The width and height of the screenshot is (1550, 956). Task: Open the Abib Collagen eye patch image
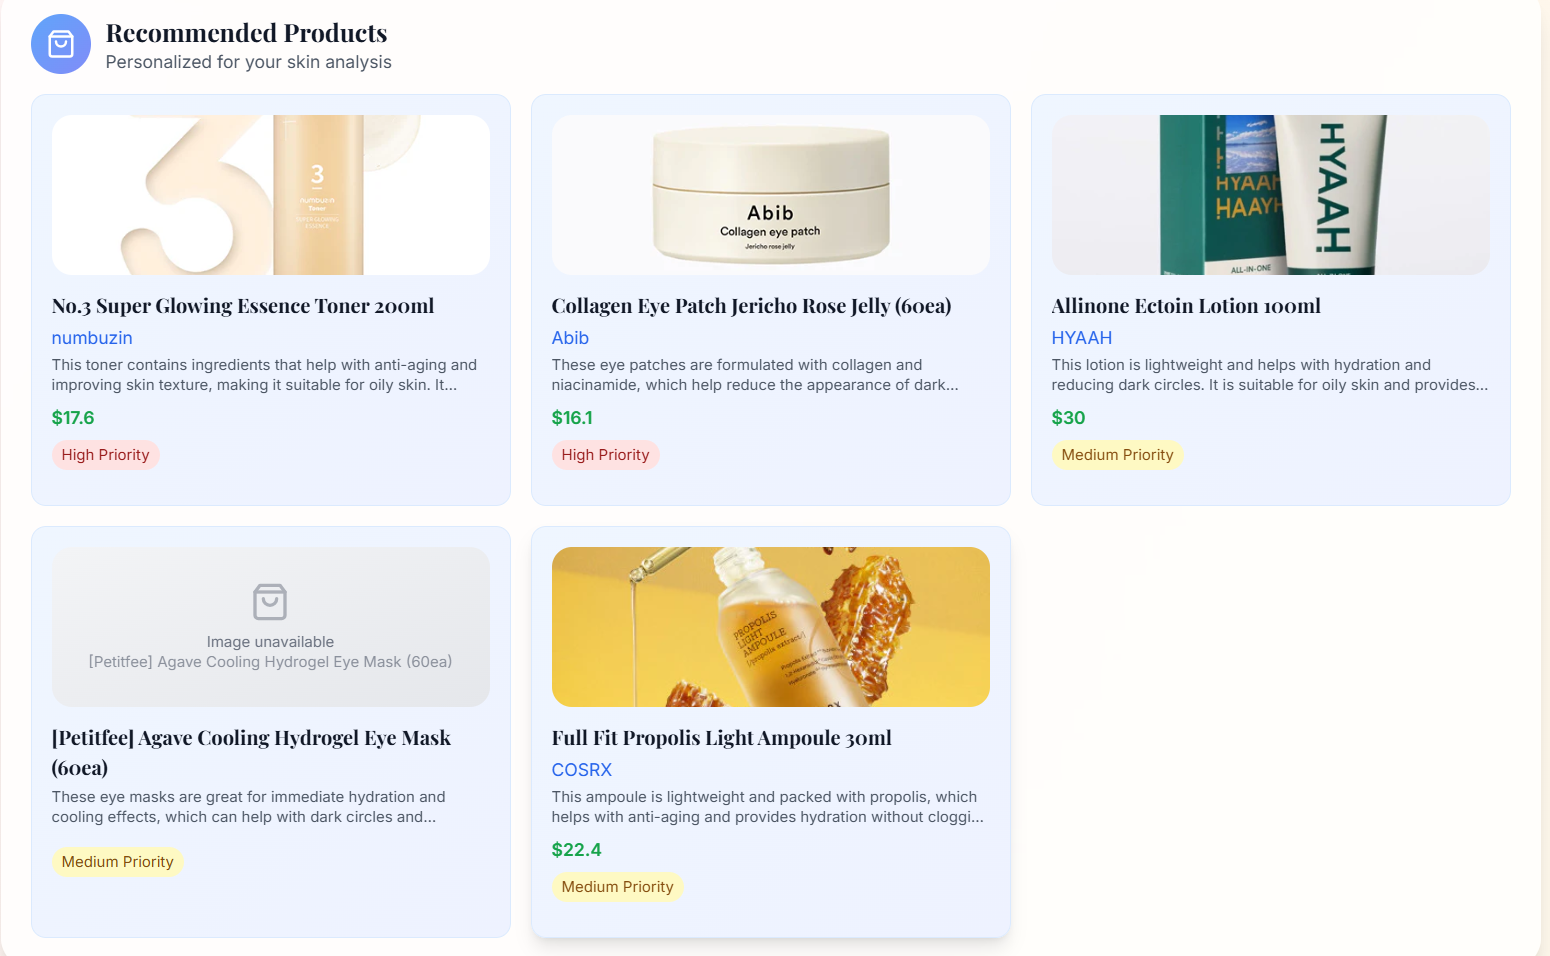[x=770, y=195]
